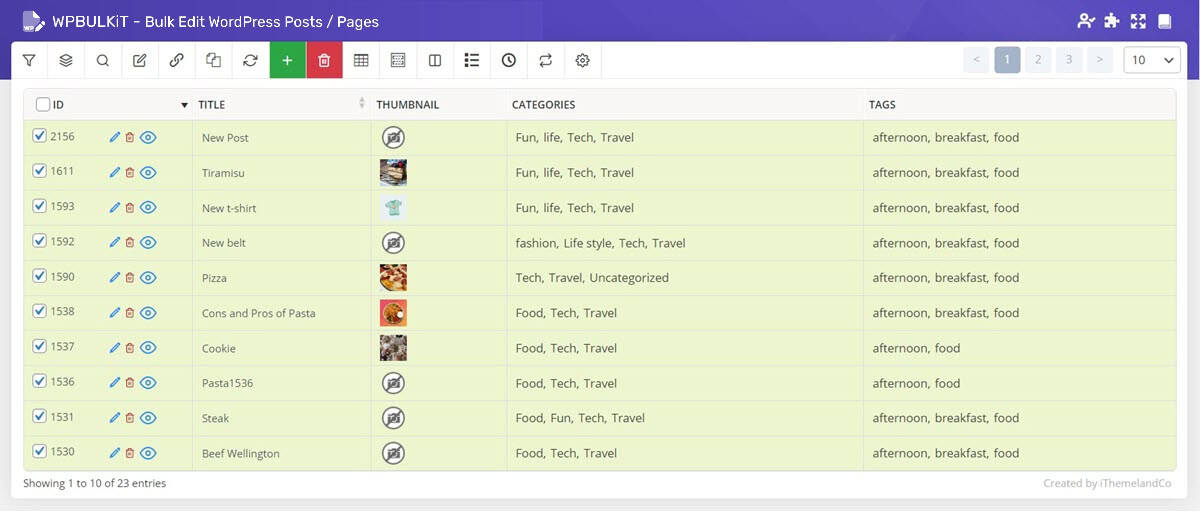Click the user checkmark icon in header

pyautogui.click(x=1086, y=21)
